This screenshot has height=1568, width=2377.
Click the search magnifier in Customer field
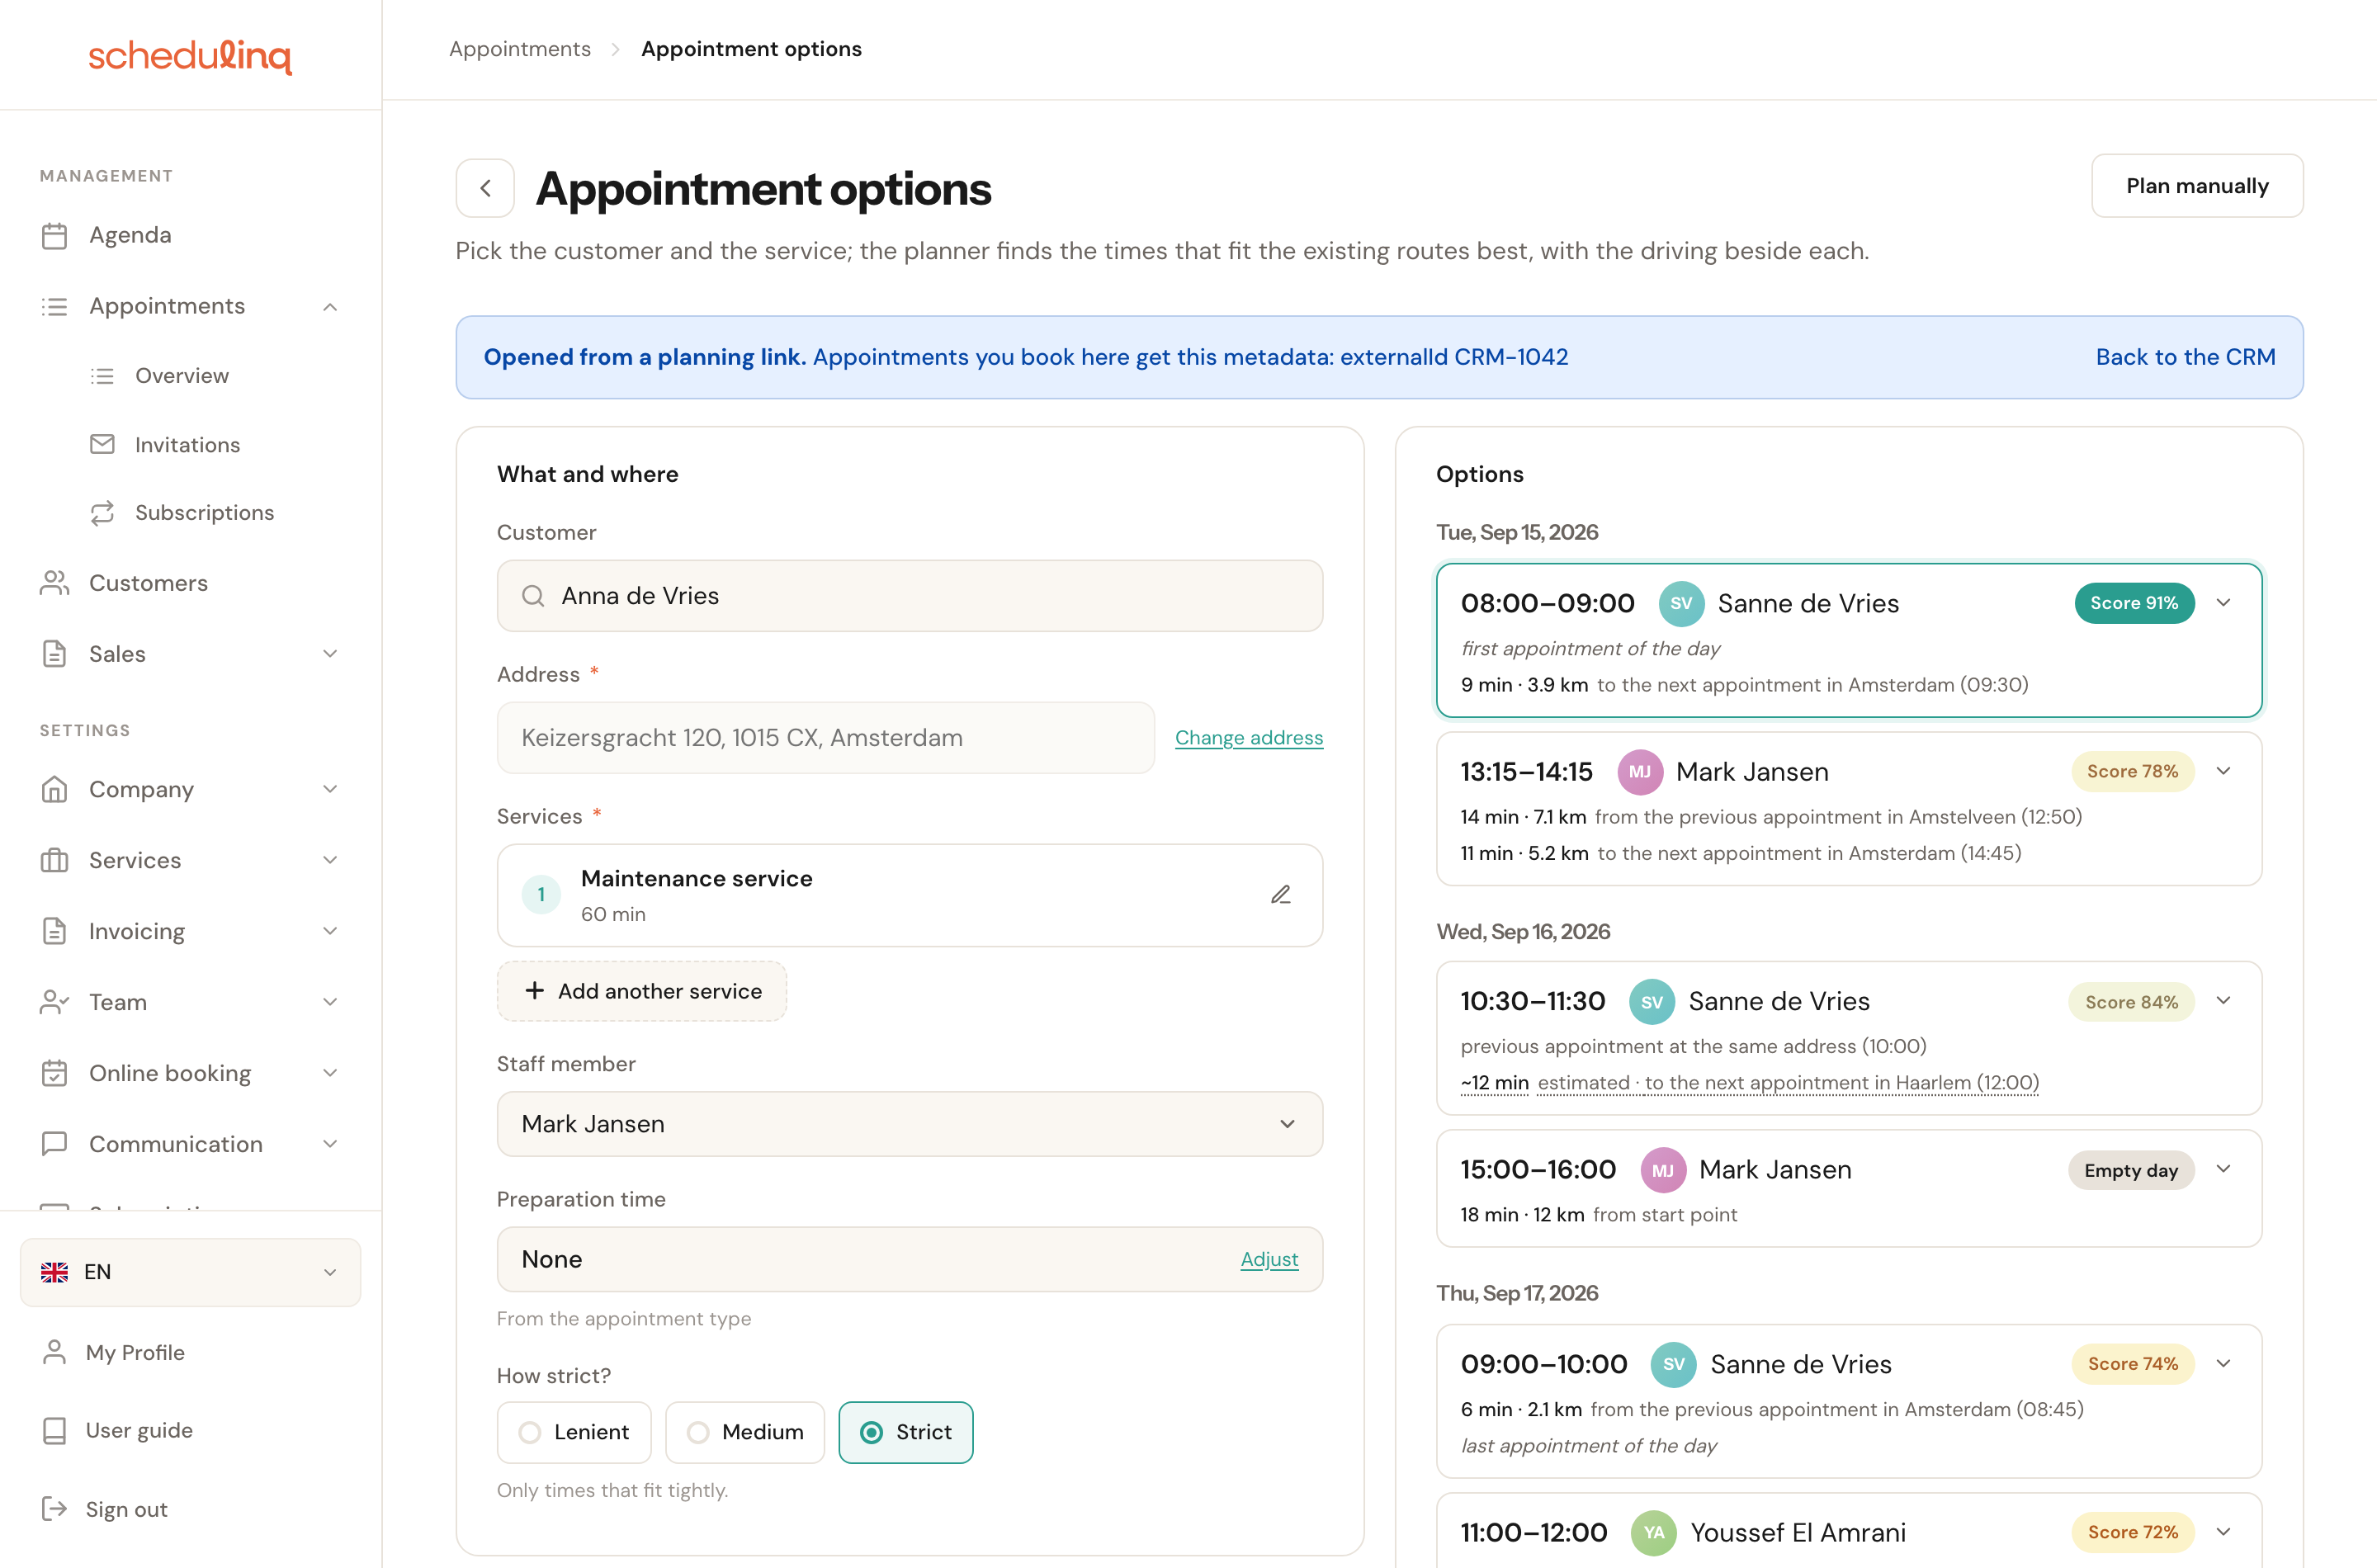533,596
